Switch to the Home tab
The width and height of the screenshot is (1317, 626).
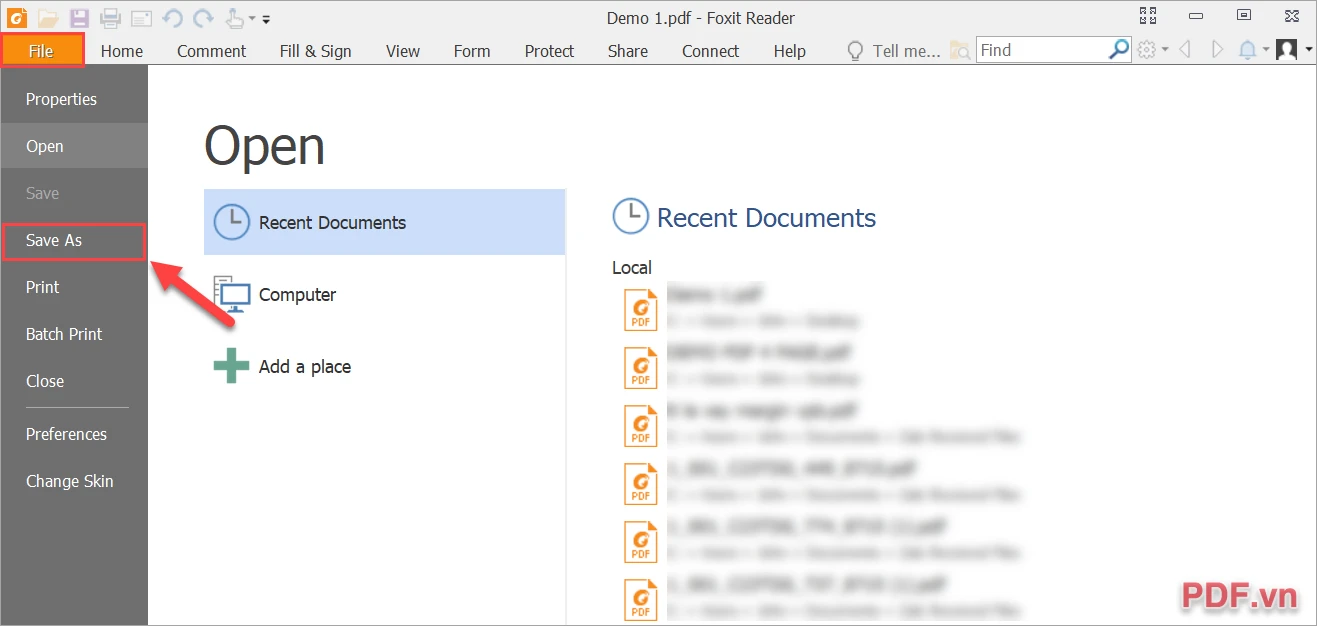(x=122, y=51)
